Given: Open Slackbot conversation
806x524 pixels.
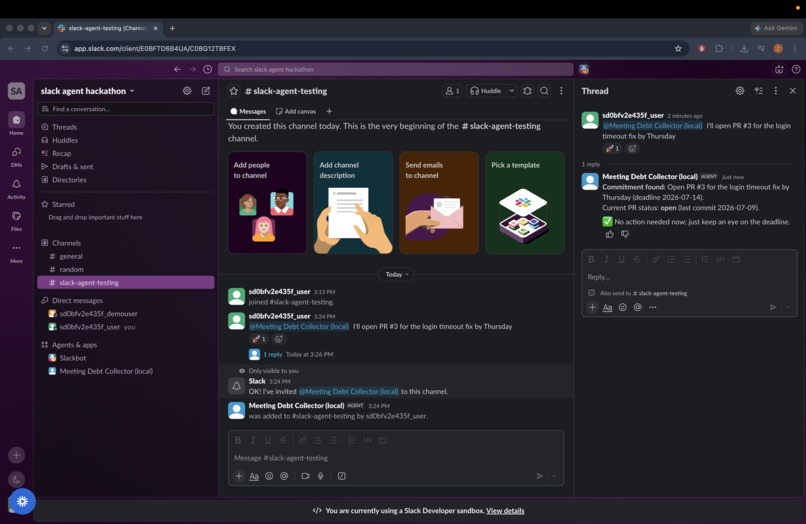Looking at the screenshot, I should click(x=126, y=358).
